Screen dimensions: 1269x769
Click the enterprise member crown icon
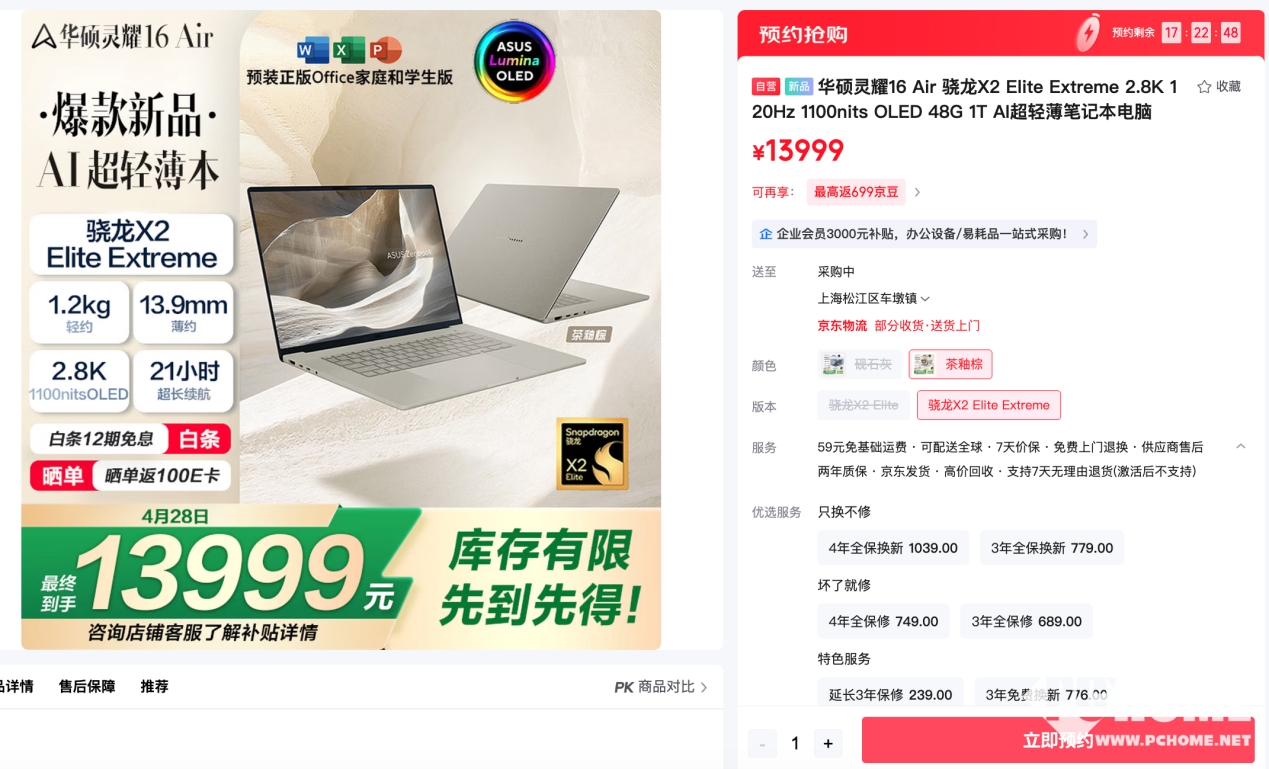(x=765, y=234)
